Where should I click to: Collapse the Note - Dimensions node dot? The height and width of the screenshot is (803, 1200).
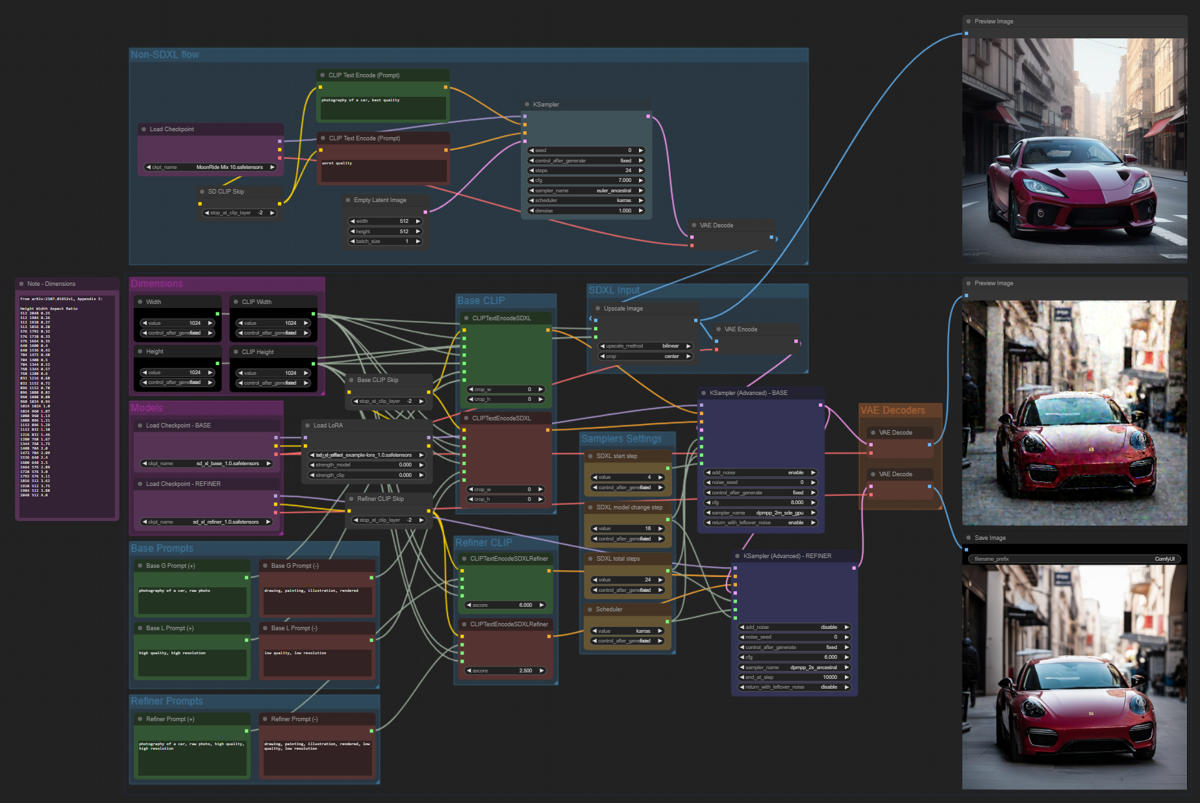tap(21, 283)
